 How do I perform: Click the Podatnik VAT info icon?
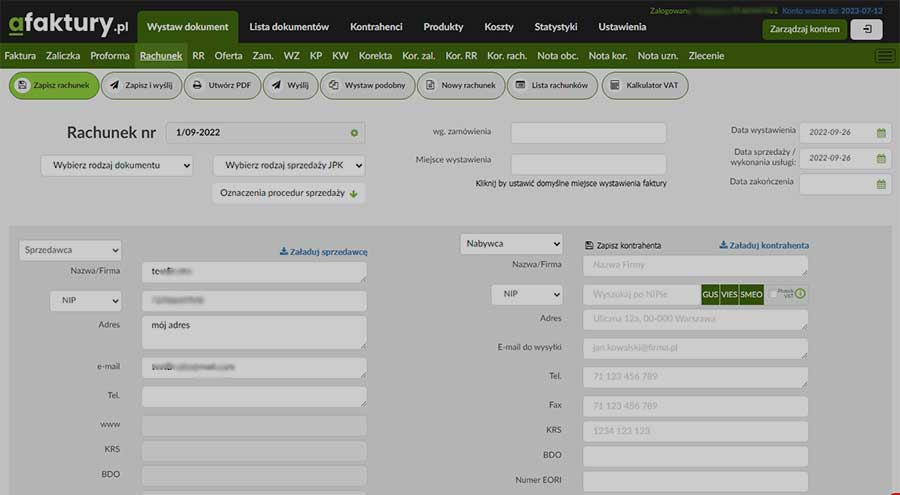pos(800,294)
